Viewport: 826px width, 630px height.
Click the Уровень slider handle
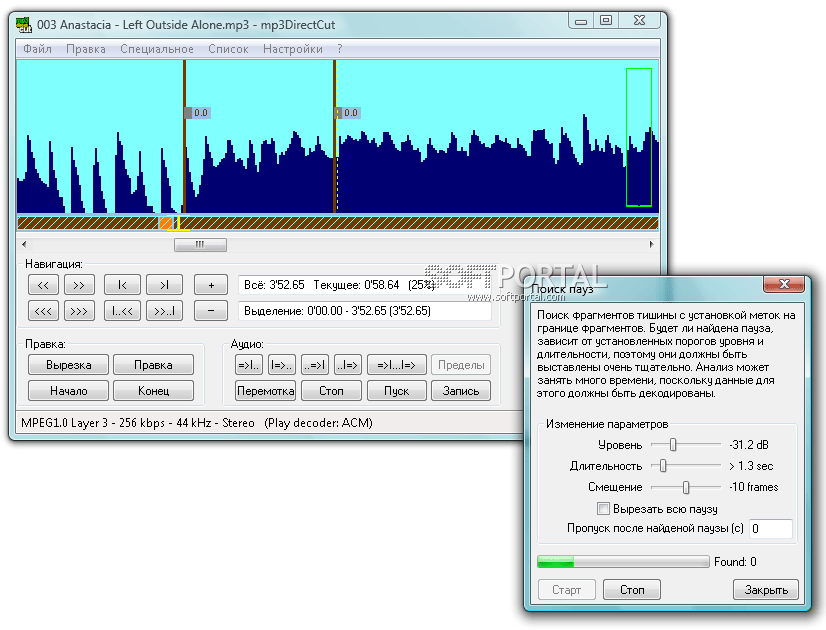(x=673, y=445)
